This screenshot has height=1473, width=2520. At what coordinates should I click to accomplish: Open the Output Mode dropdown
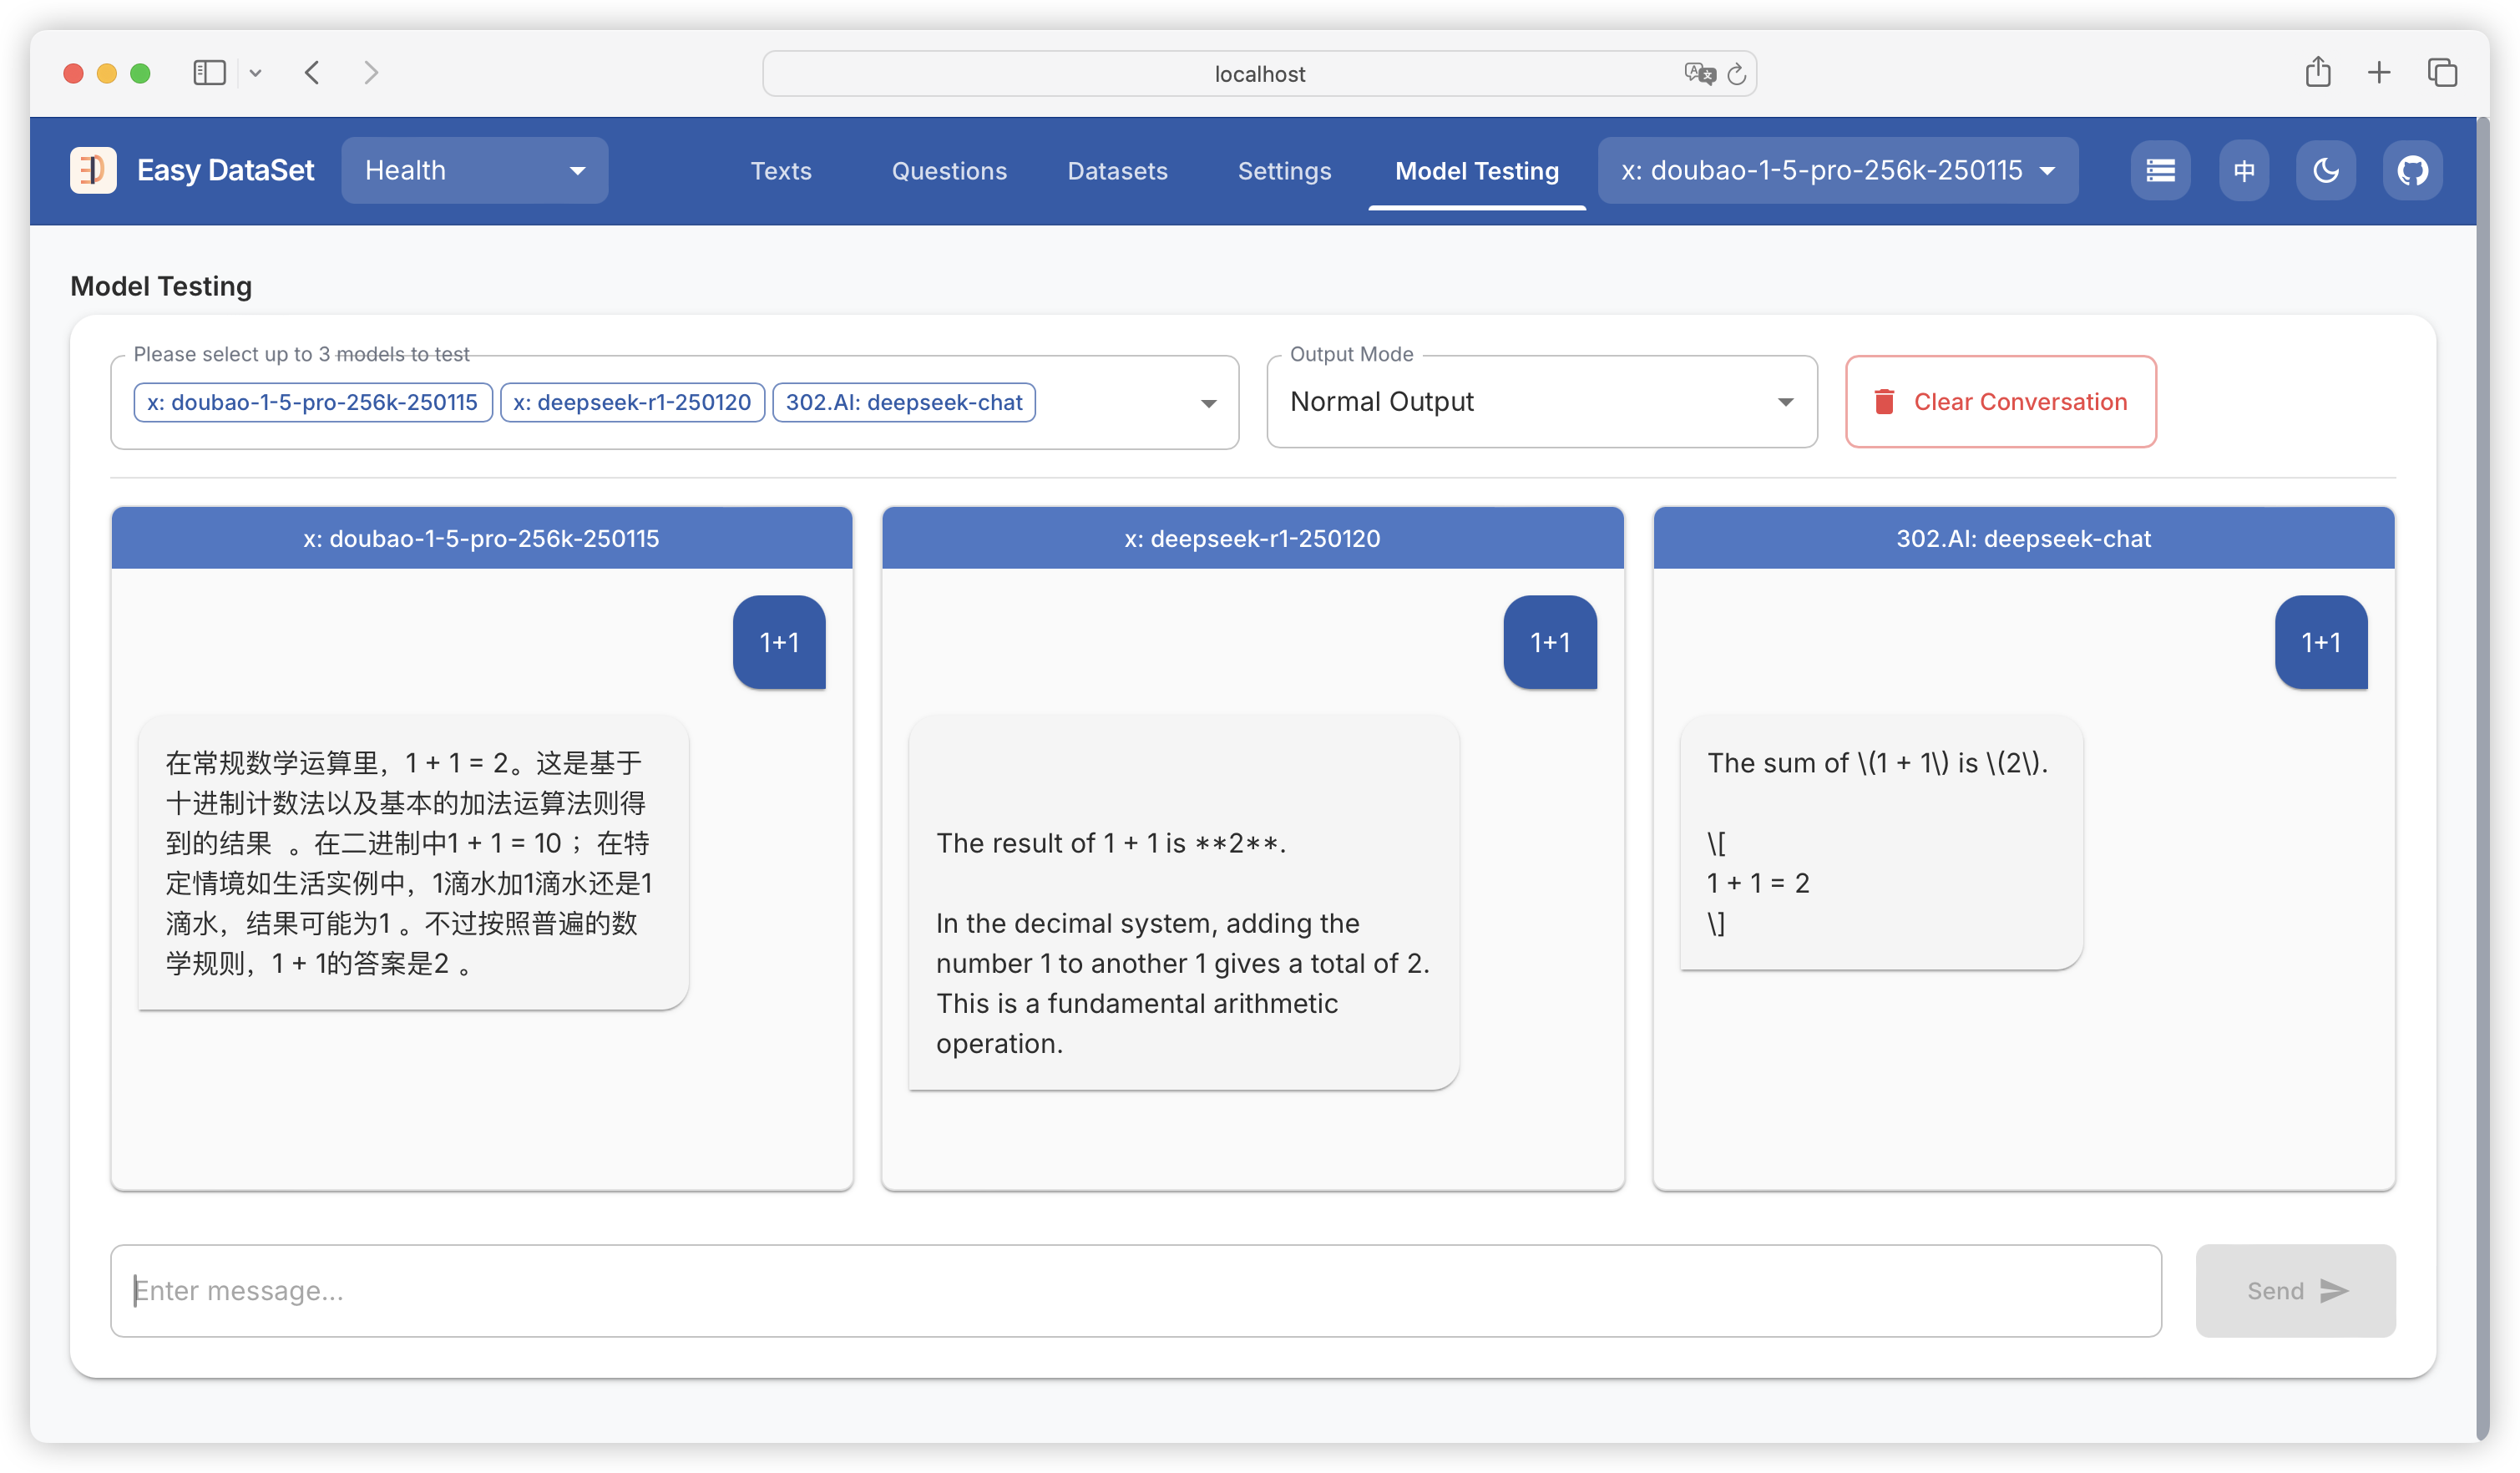point(1540,402)
